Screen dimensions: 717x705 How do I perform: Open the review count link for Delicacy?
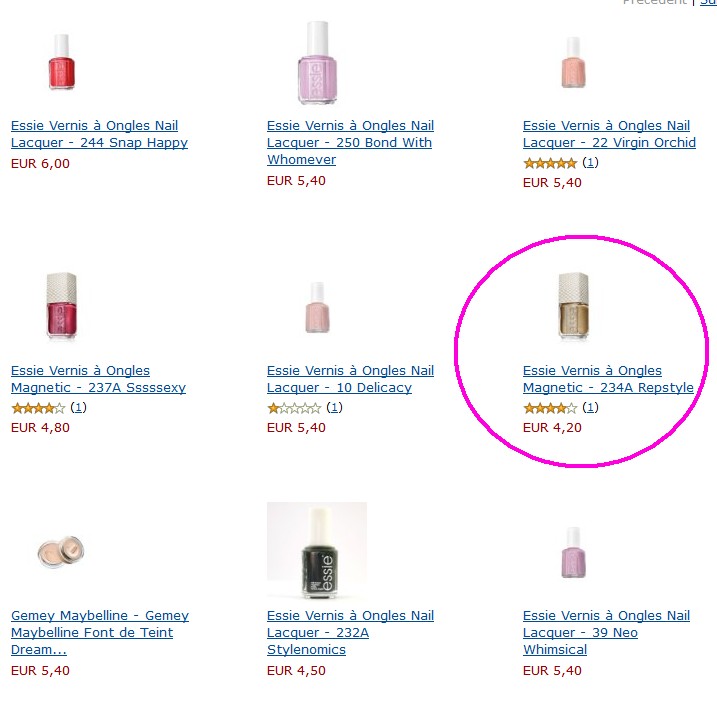335,408
